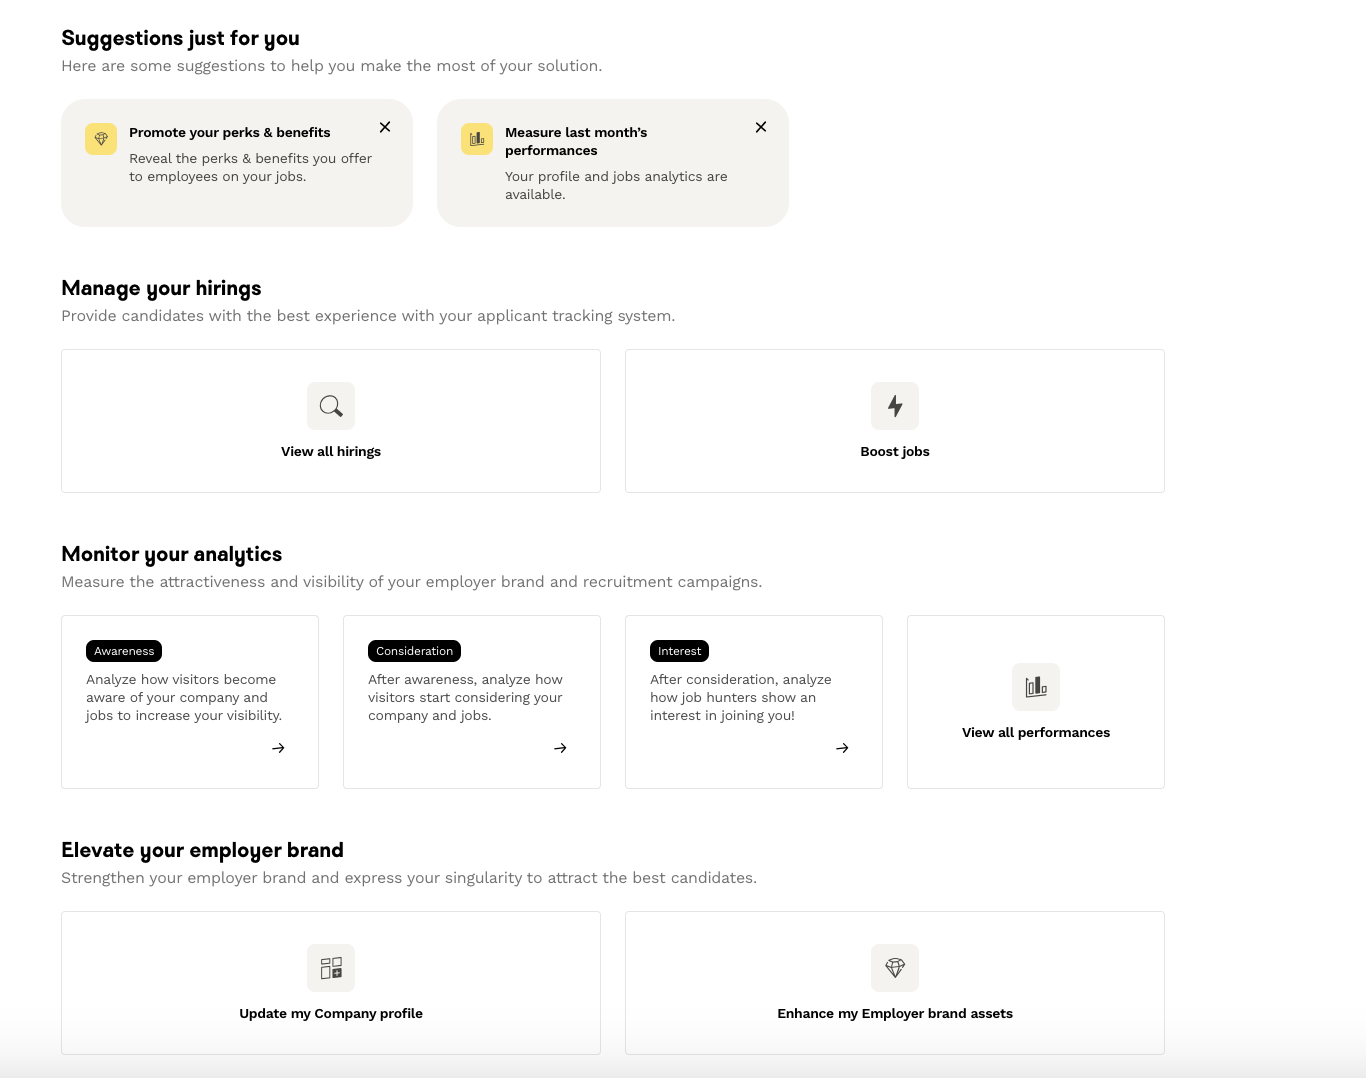The image size is (1366, 1078).
Task: Click the chart icon above View all performances
Action: pos(1036,687)
